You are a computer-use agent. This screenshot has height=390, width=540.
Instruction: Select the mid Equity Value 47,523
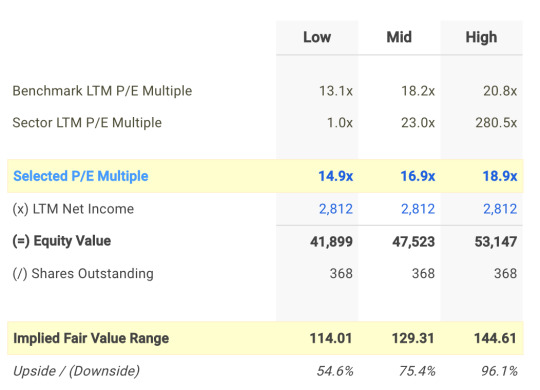[414, 242]
